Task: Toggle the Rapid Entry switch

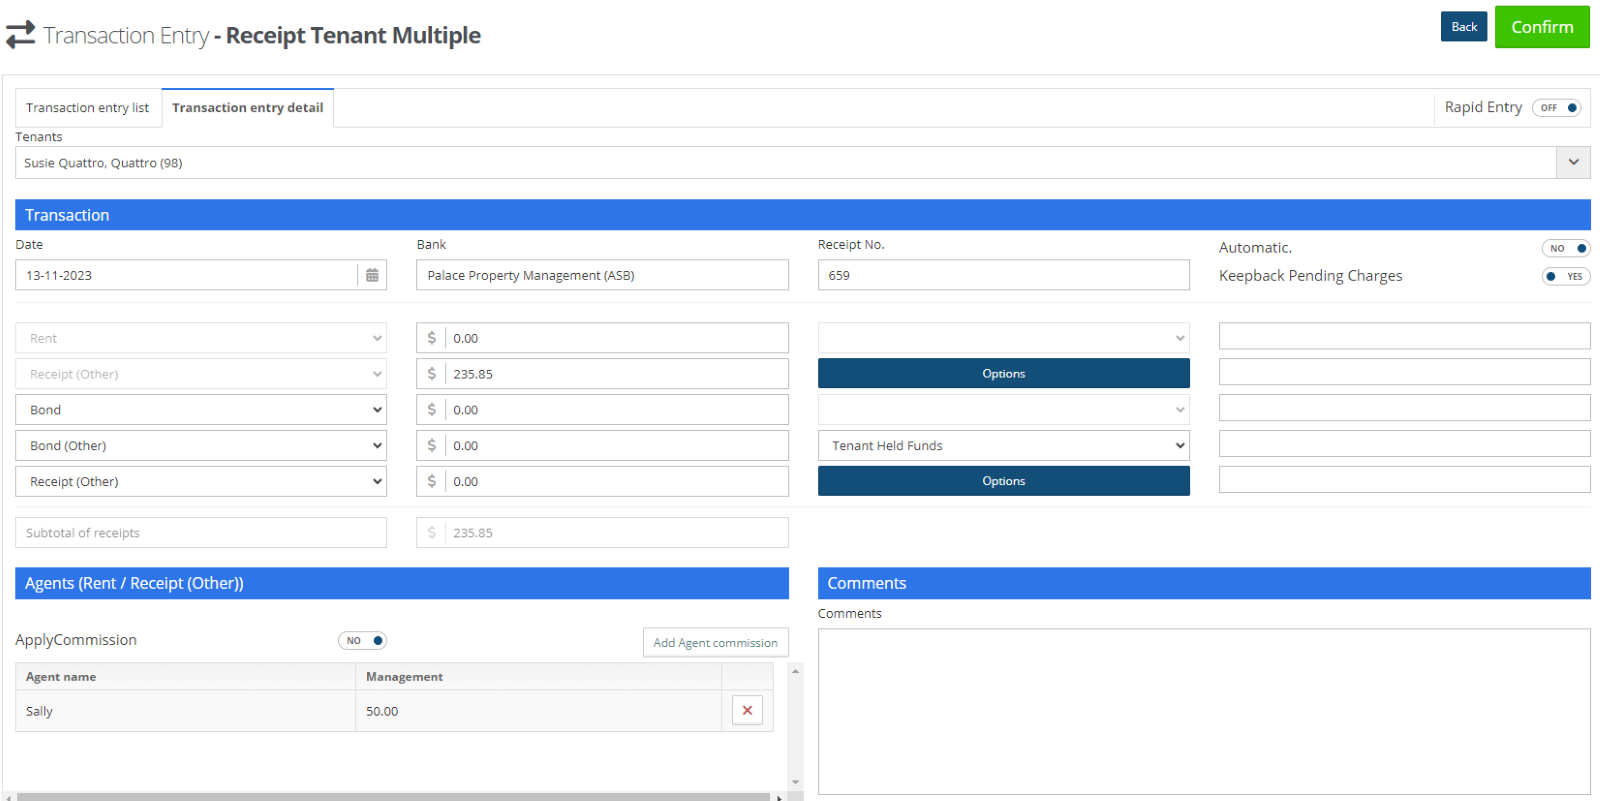Action: pyautogui.click(x=1556, y=107)
